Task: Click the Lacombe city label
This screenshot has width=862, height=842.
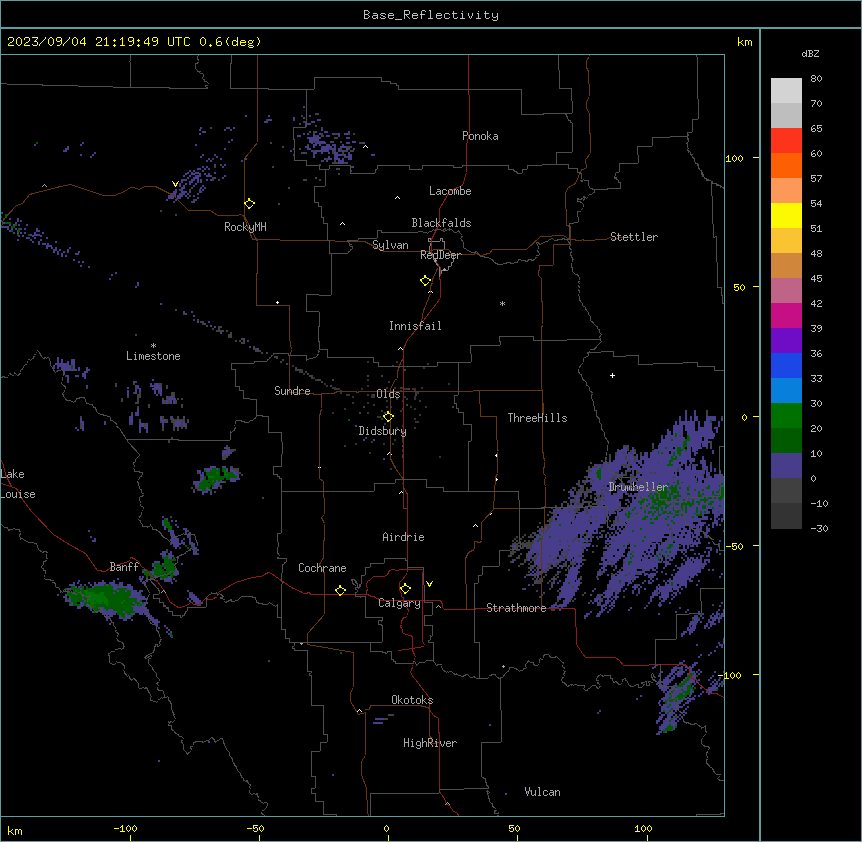Action: click(x=450, y=191)
